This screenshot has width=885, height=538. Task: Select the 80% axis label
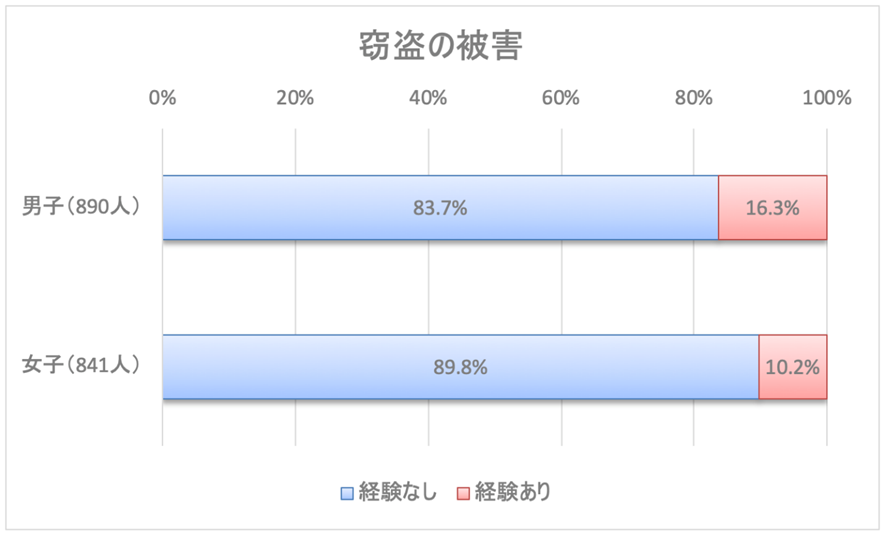pyautogui.click(x=694, y=98)
